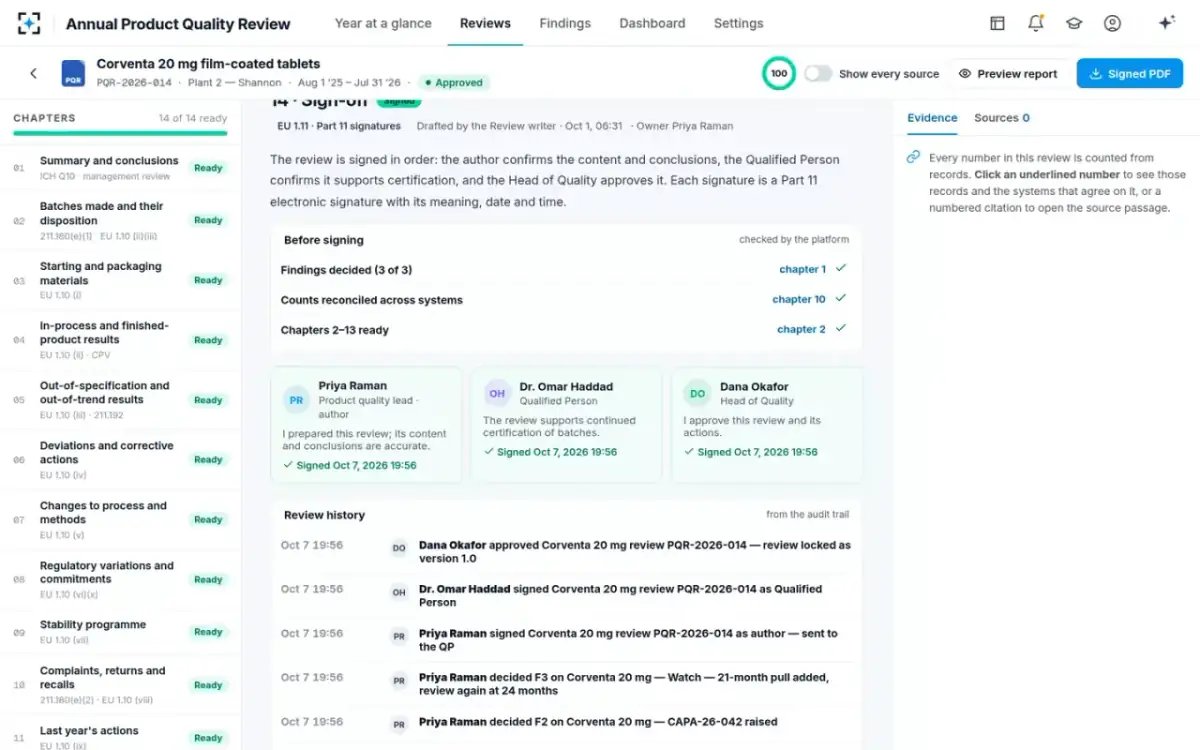The image size is (1200, 750).
Task: Click Ready badge for Summary and conclusions
Action: pos(208,168)
